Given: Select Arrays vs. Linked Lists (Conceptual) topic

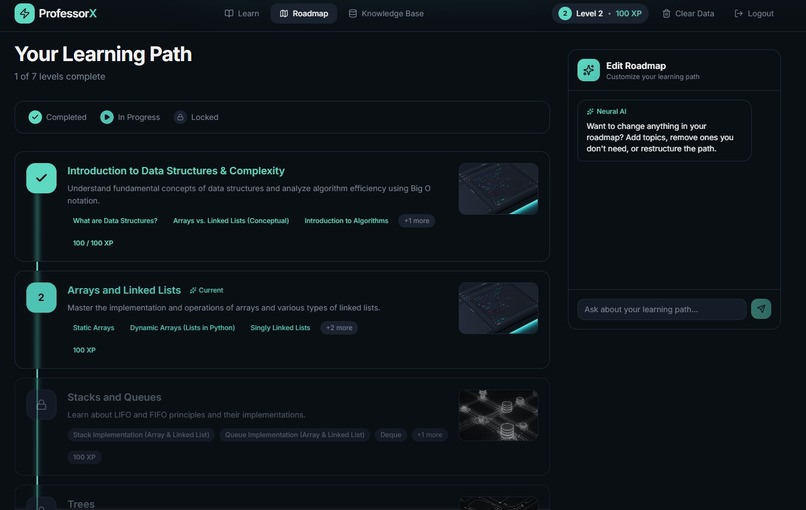Looking at the screenshot, I should tap(231, 221).
